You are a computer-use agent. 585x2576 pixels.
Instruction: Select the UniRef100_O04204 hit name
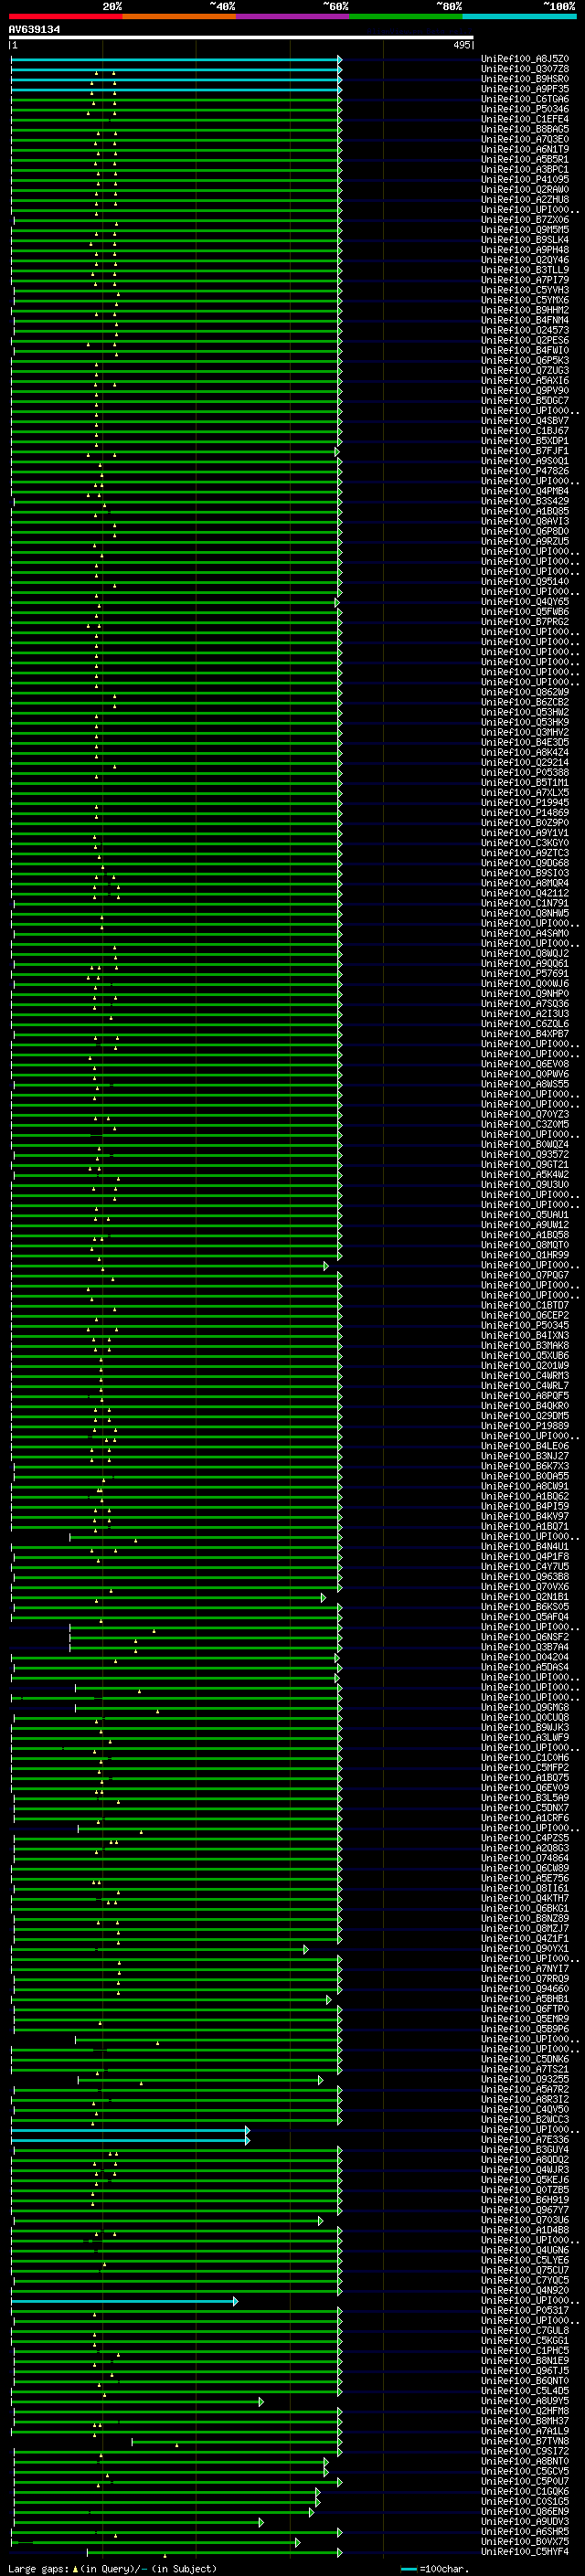[x=525, y=1657]
